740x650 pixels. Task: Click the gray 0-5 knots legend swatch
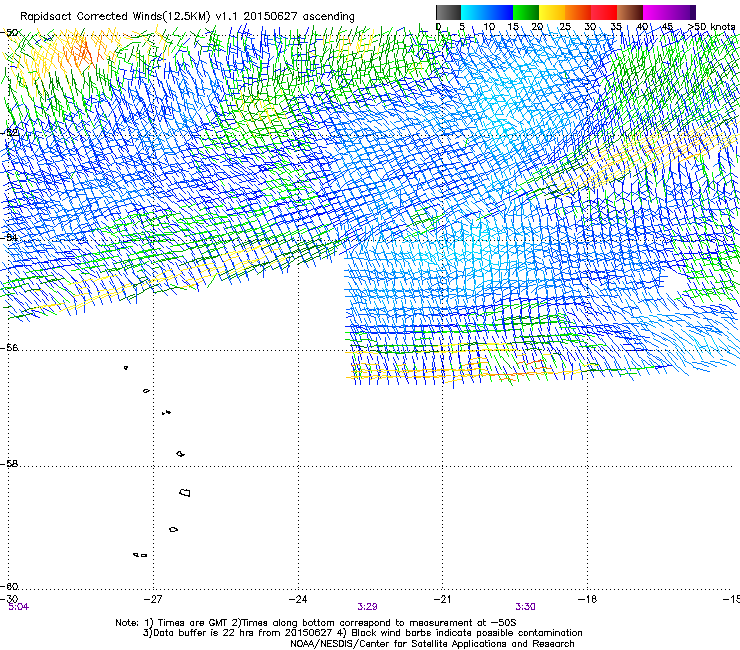[x=448, y=12]
